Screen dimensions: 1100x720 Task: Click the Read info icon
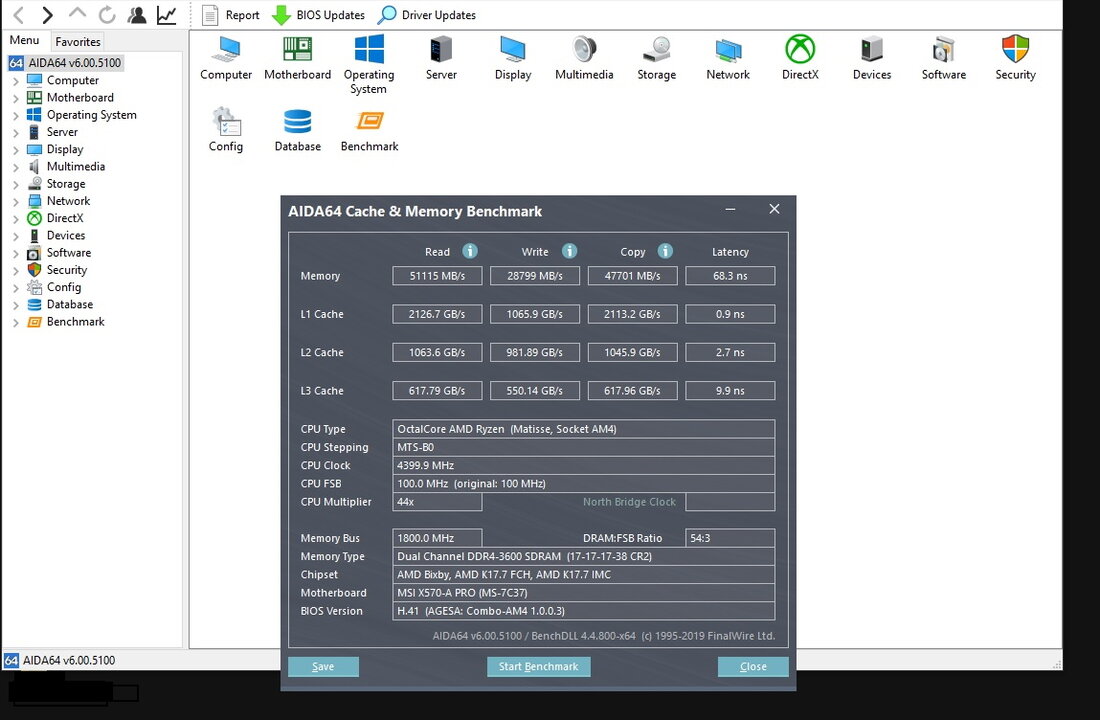coord(470,251)
